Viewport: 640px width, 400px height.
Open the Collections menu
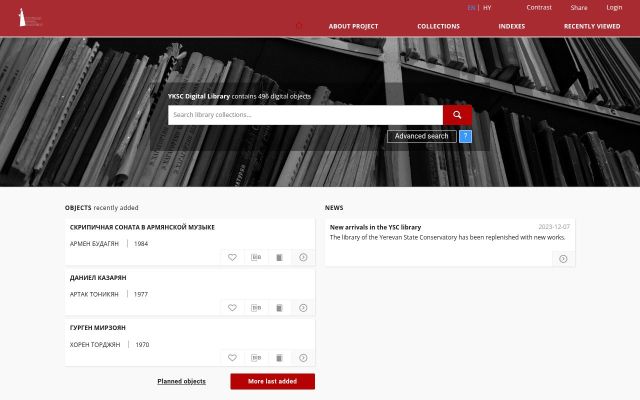pyautogui.click(x=438, y=26)
